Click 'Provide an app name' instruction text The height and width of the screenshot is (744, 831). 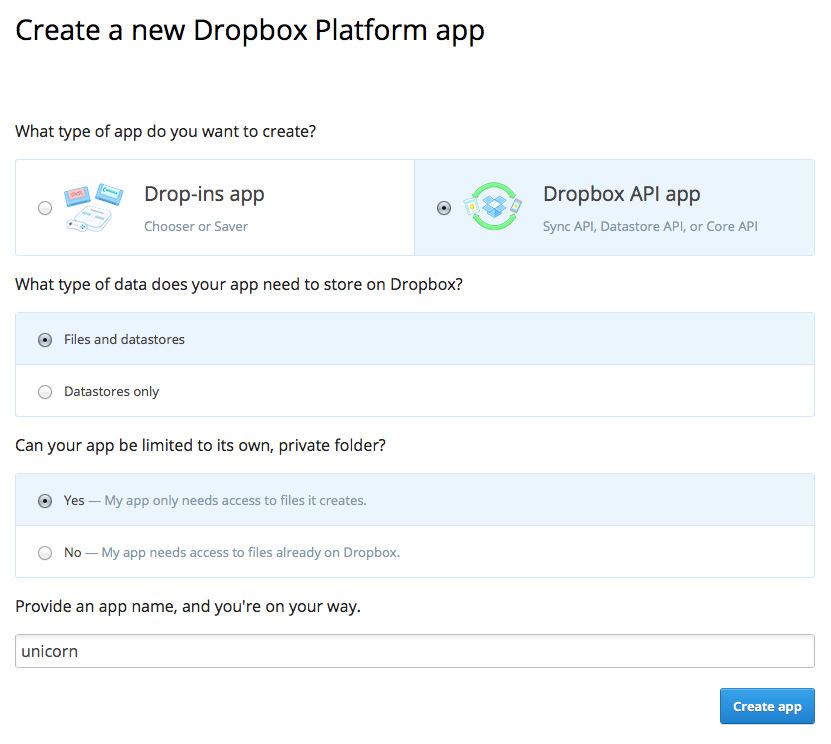coord(188,606)
